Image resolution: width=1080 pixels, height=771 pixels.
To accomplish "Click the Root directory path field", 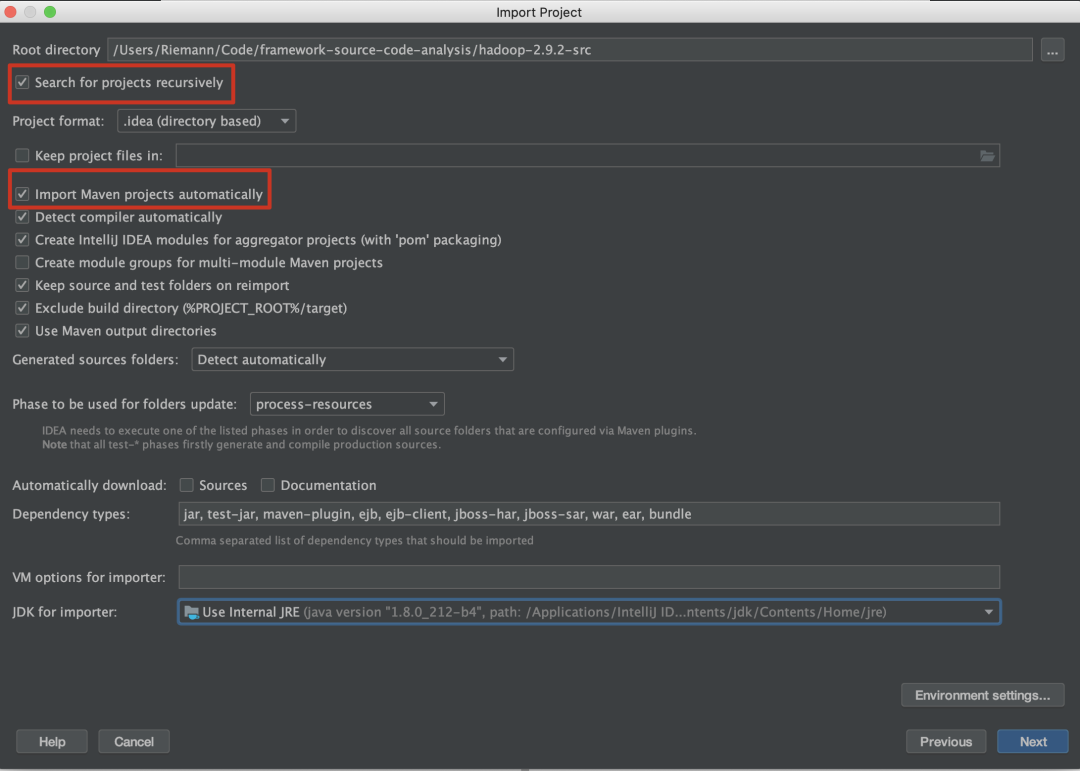I will coord(570,50).
